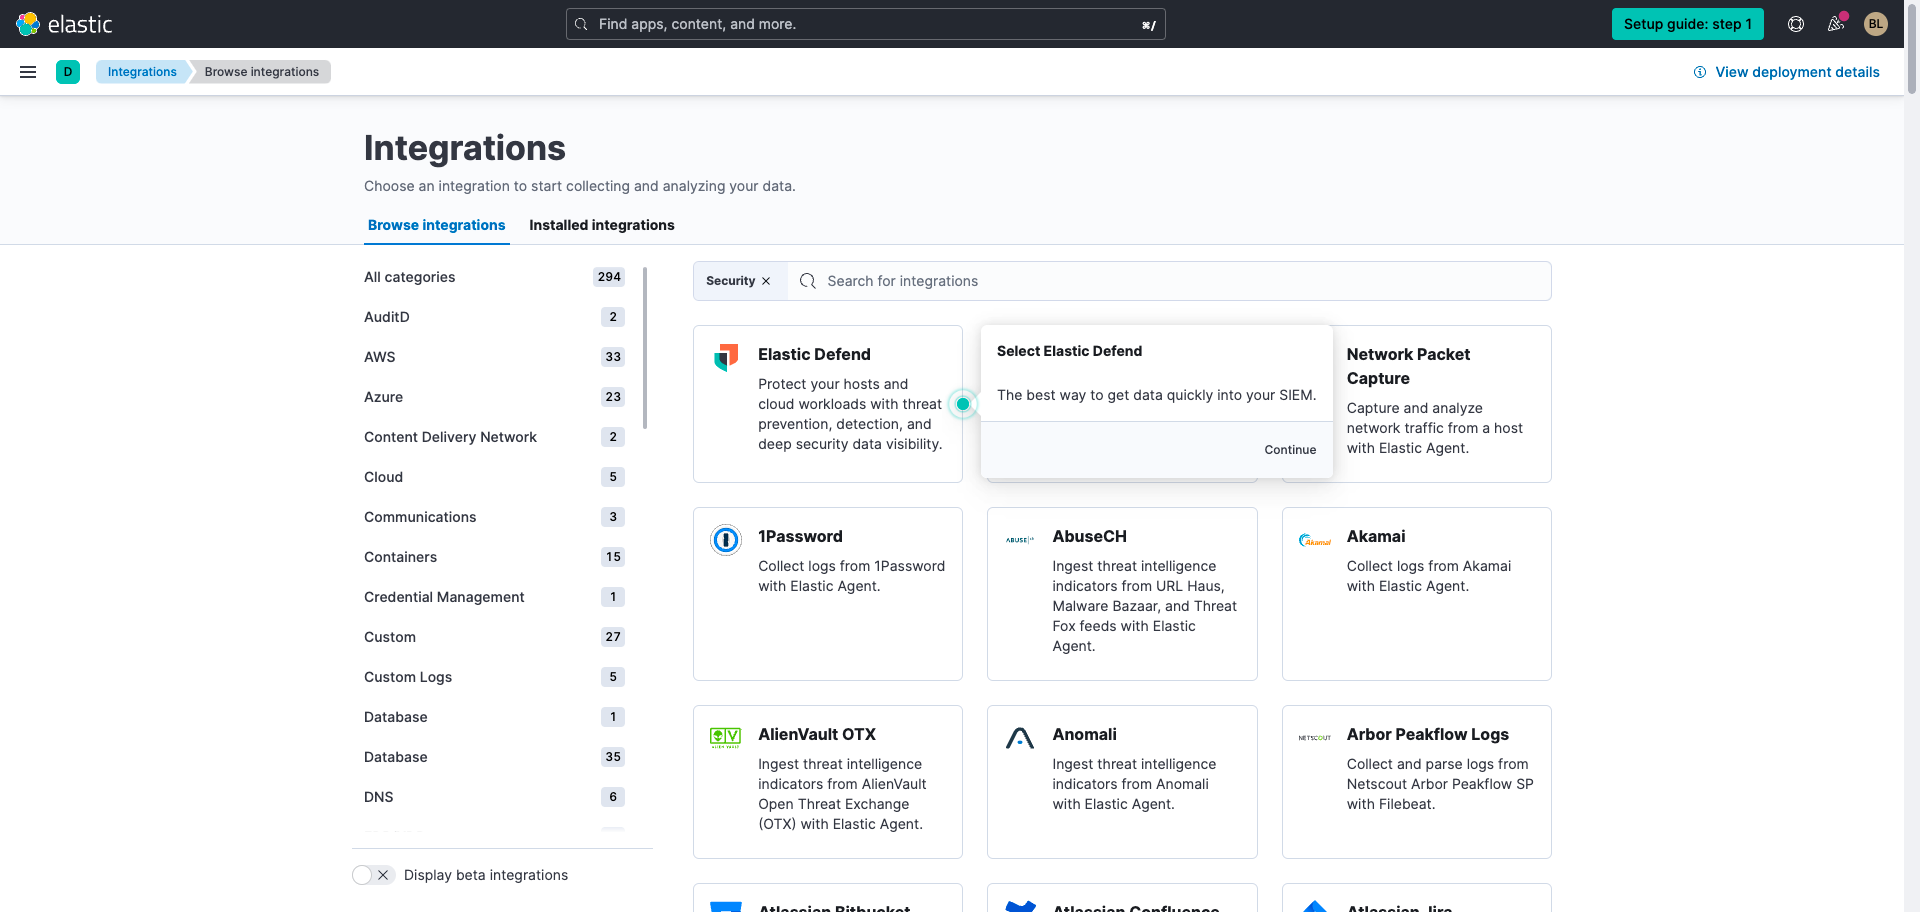
Task: Open the Anomali integration card title
Action: [x=1084, y=735]
